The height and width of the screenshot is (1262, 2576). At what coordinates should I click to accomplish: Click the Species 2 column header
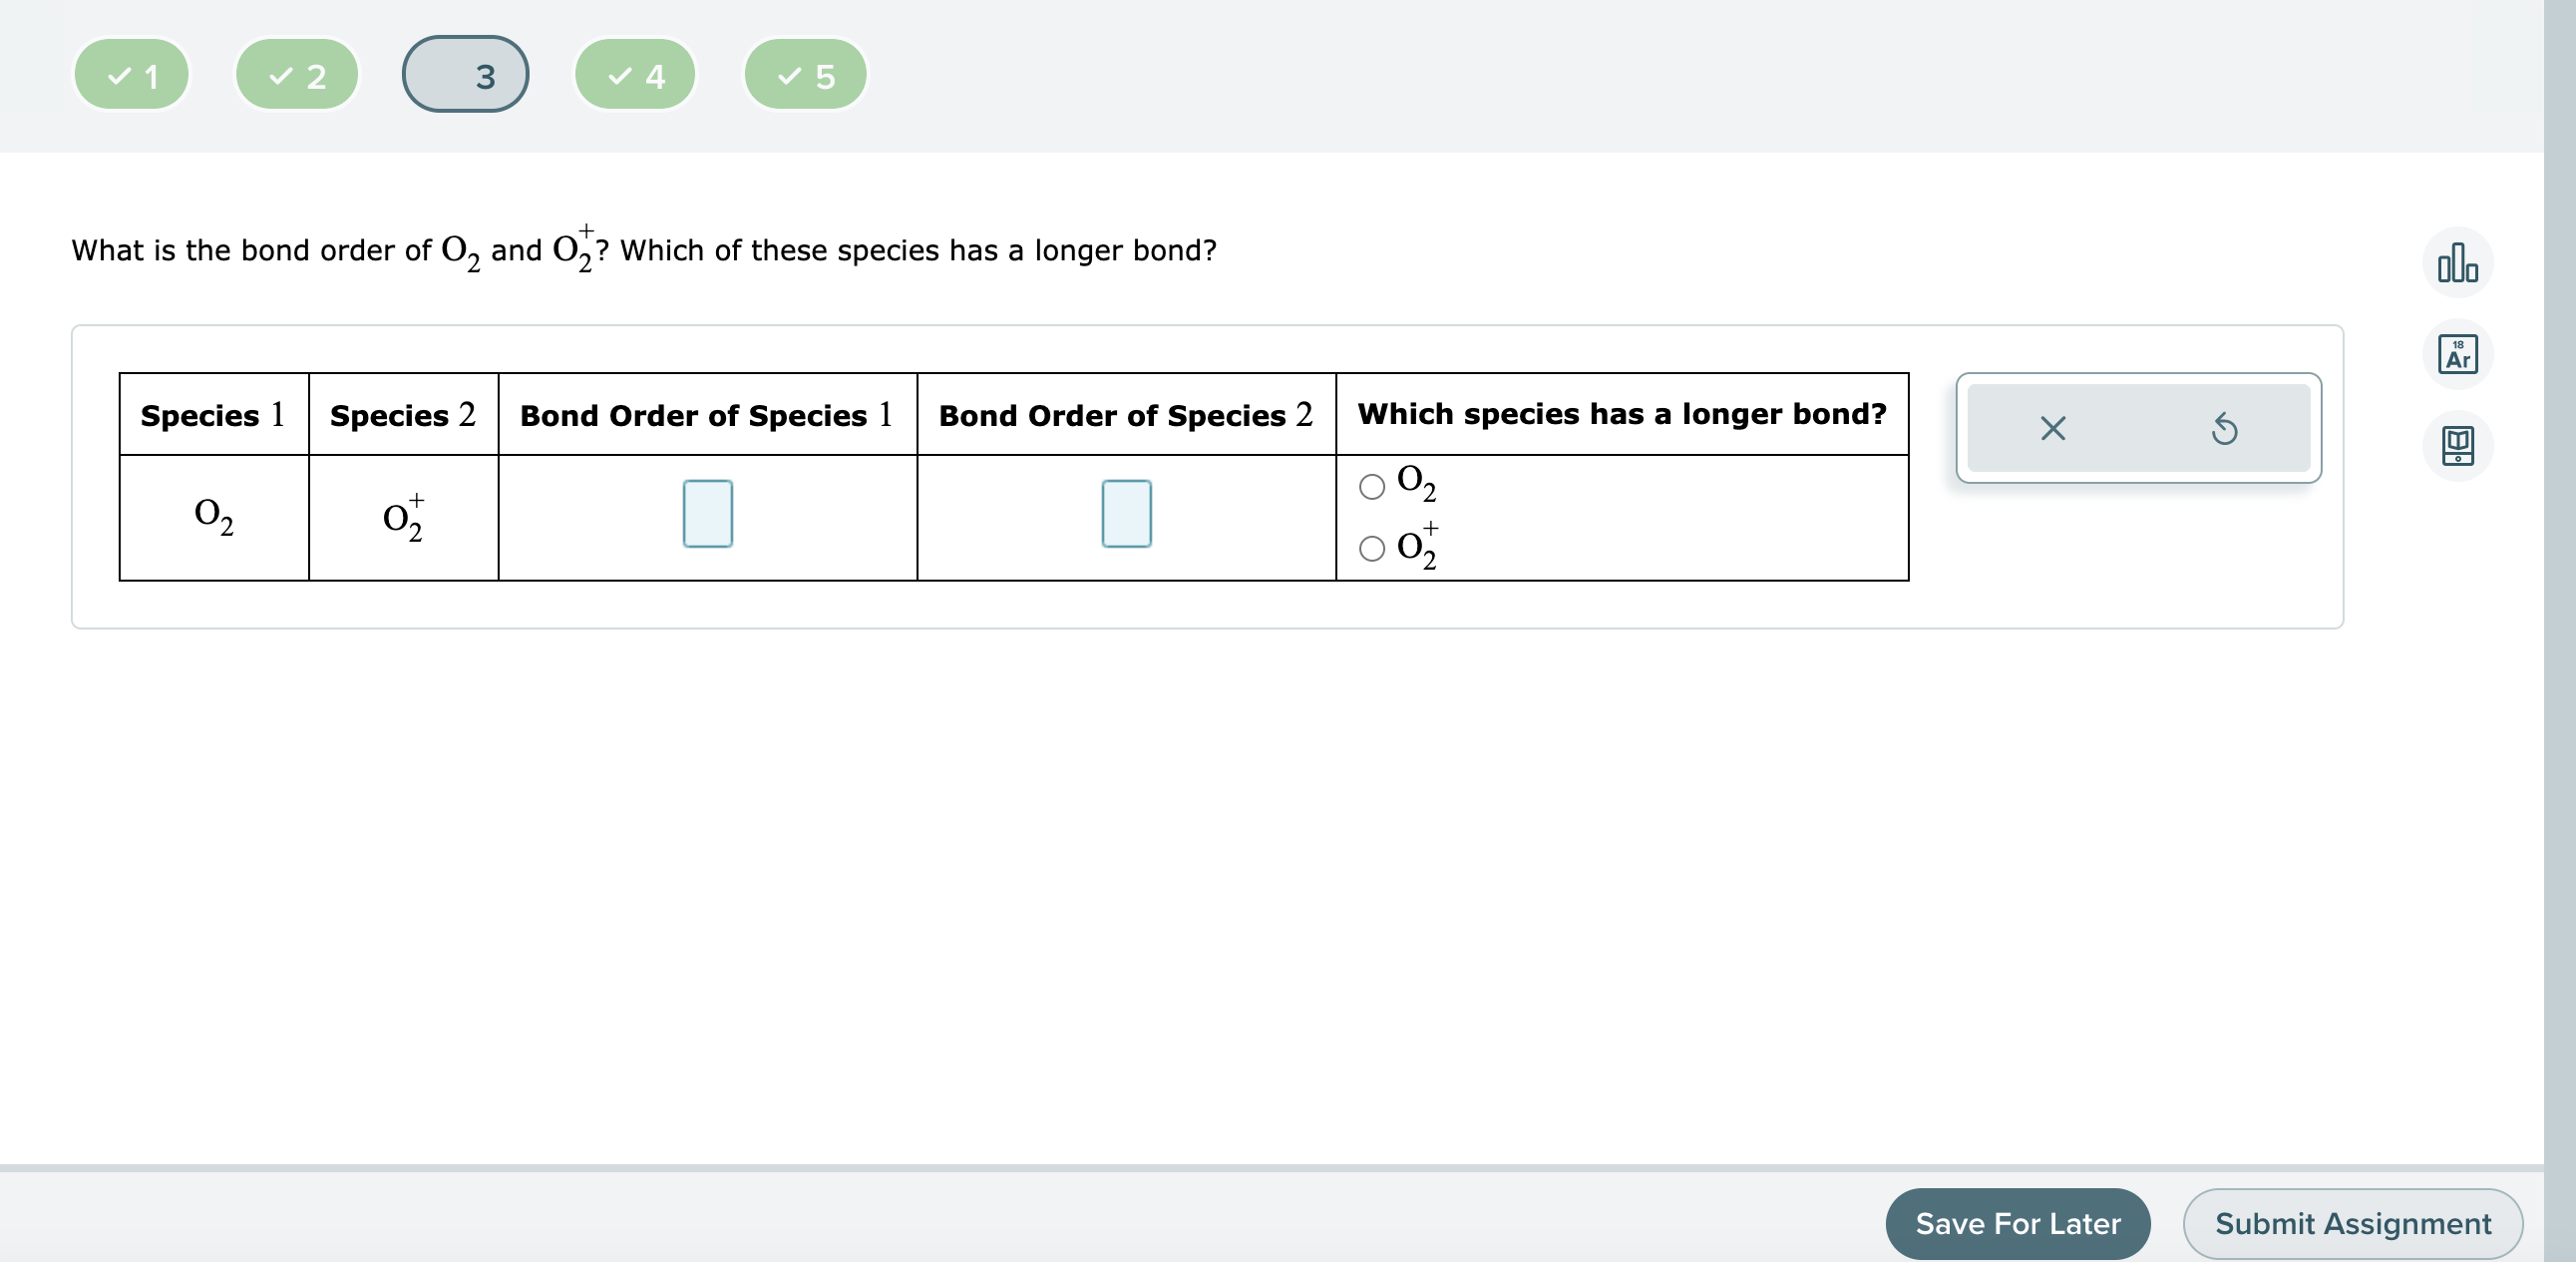click(402, 416)
